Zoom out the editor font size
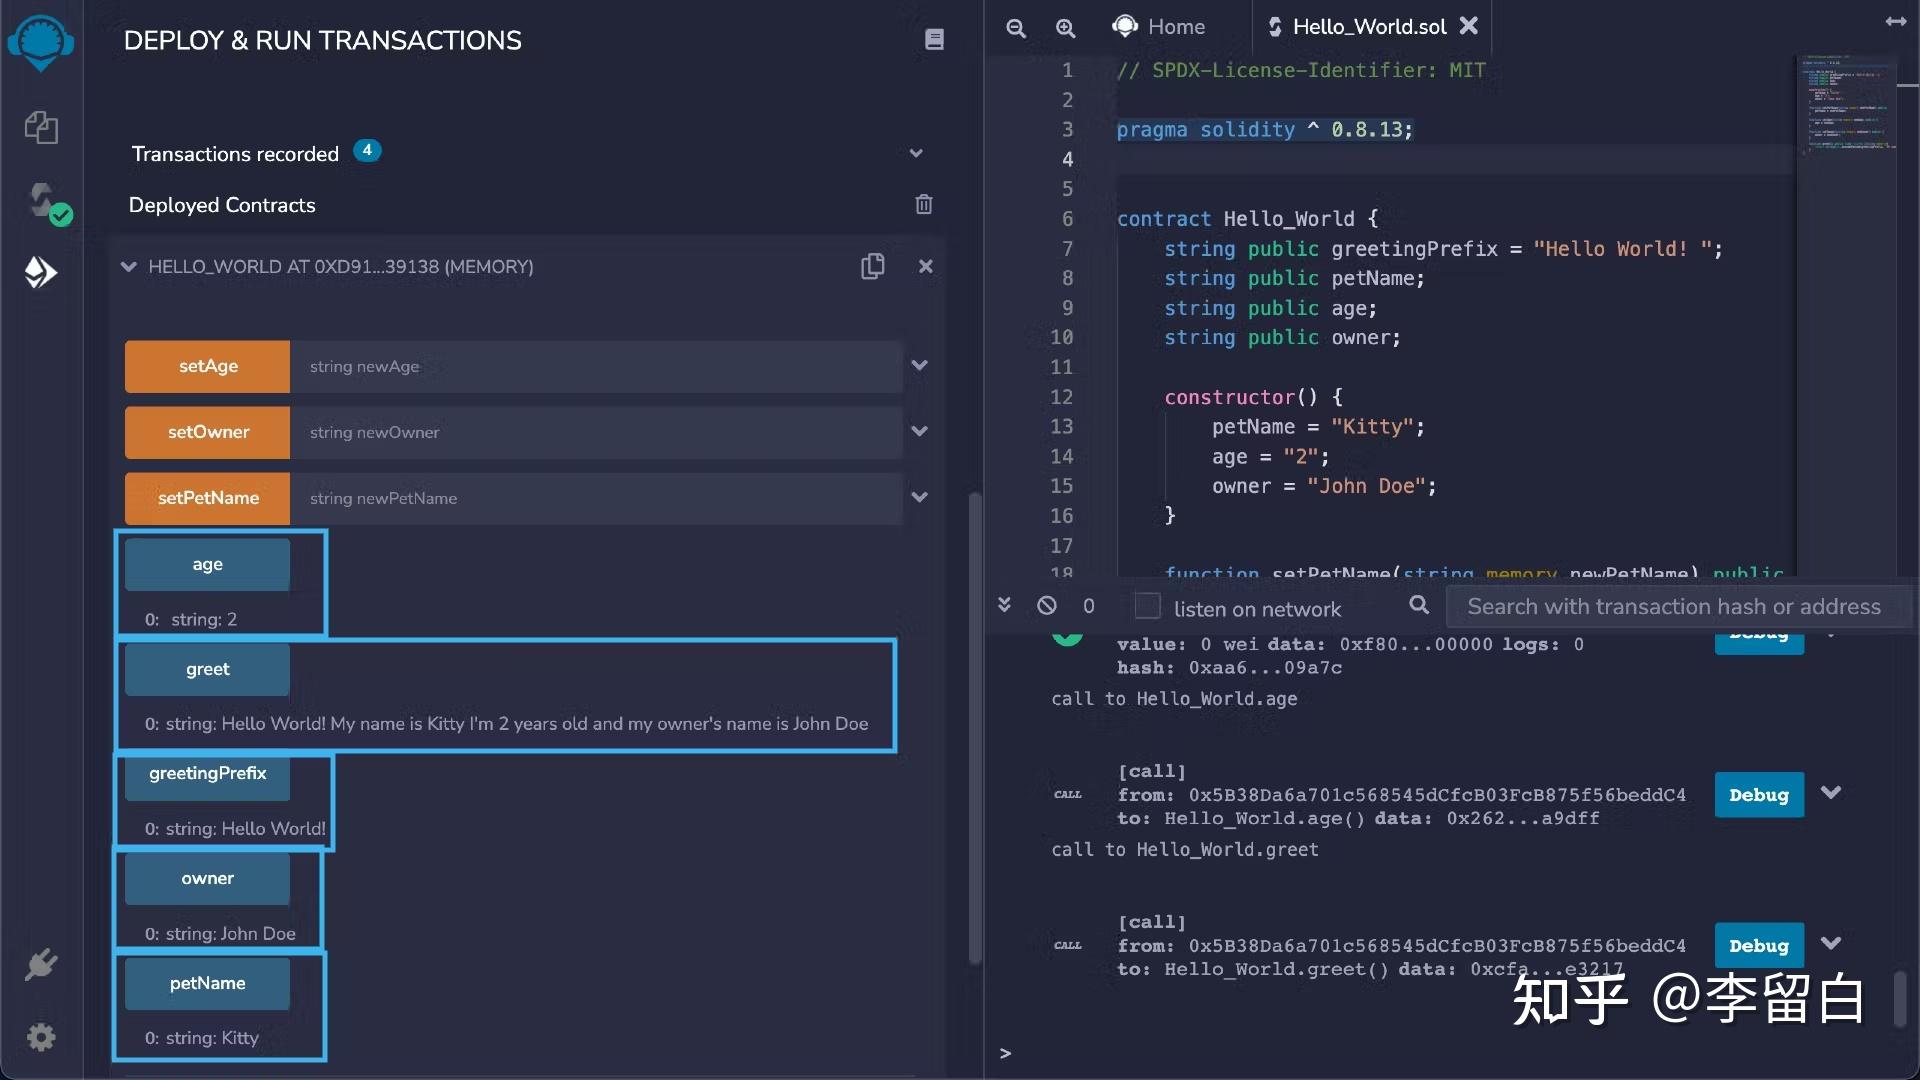Viewport: 1920px width, 1080px height. tap(1016, 28)
